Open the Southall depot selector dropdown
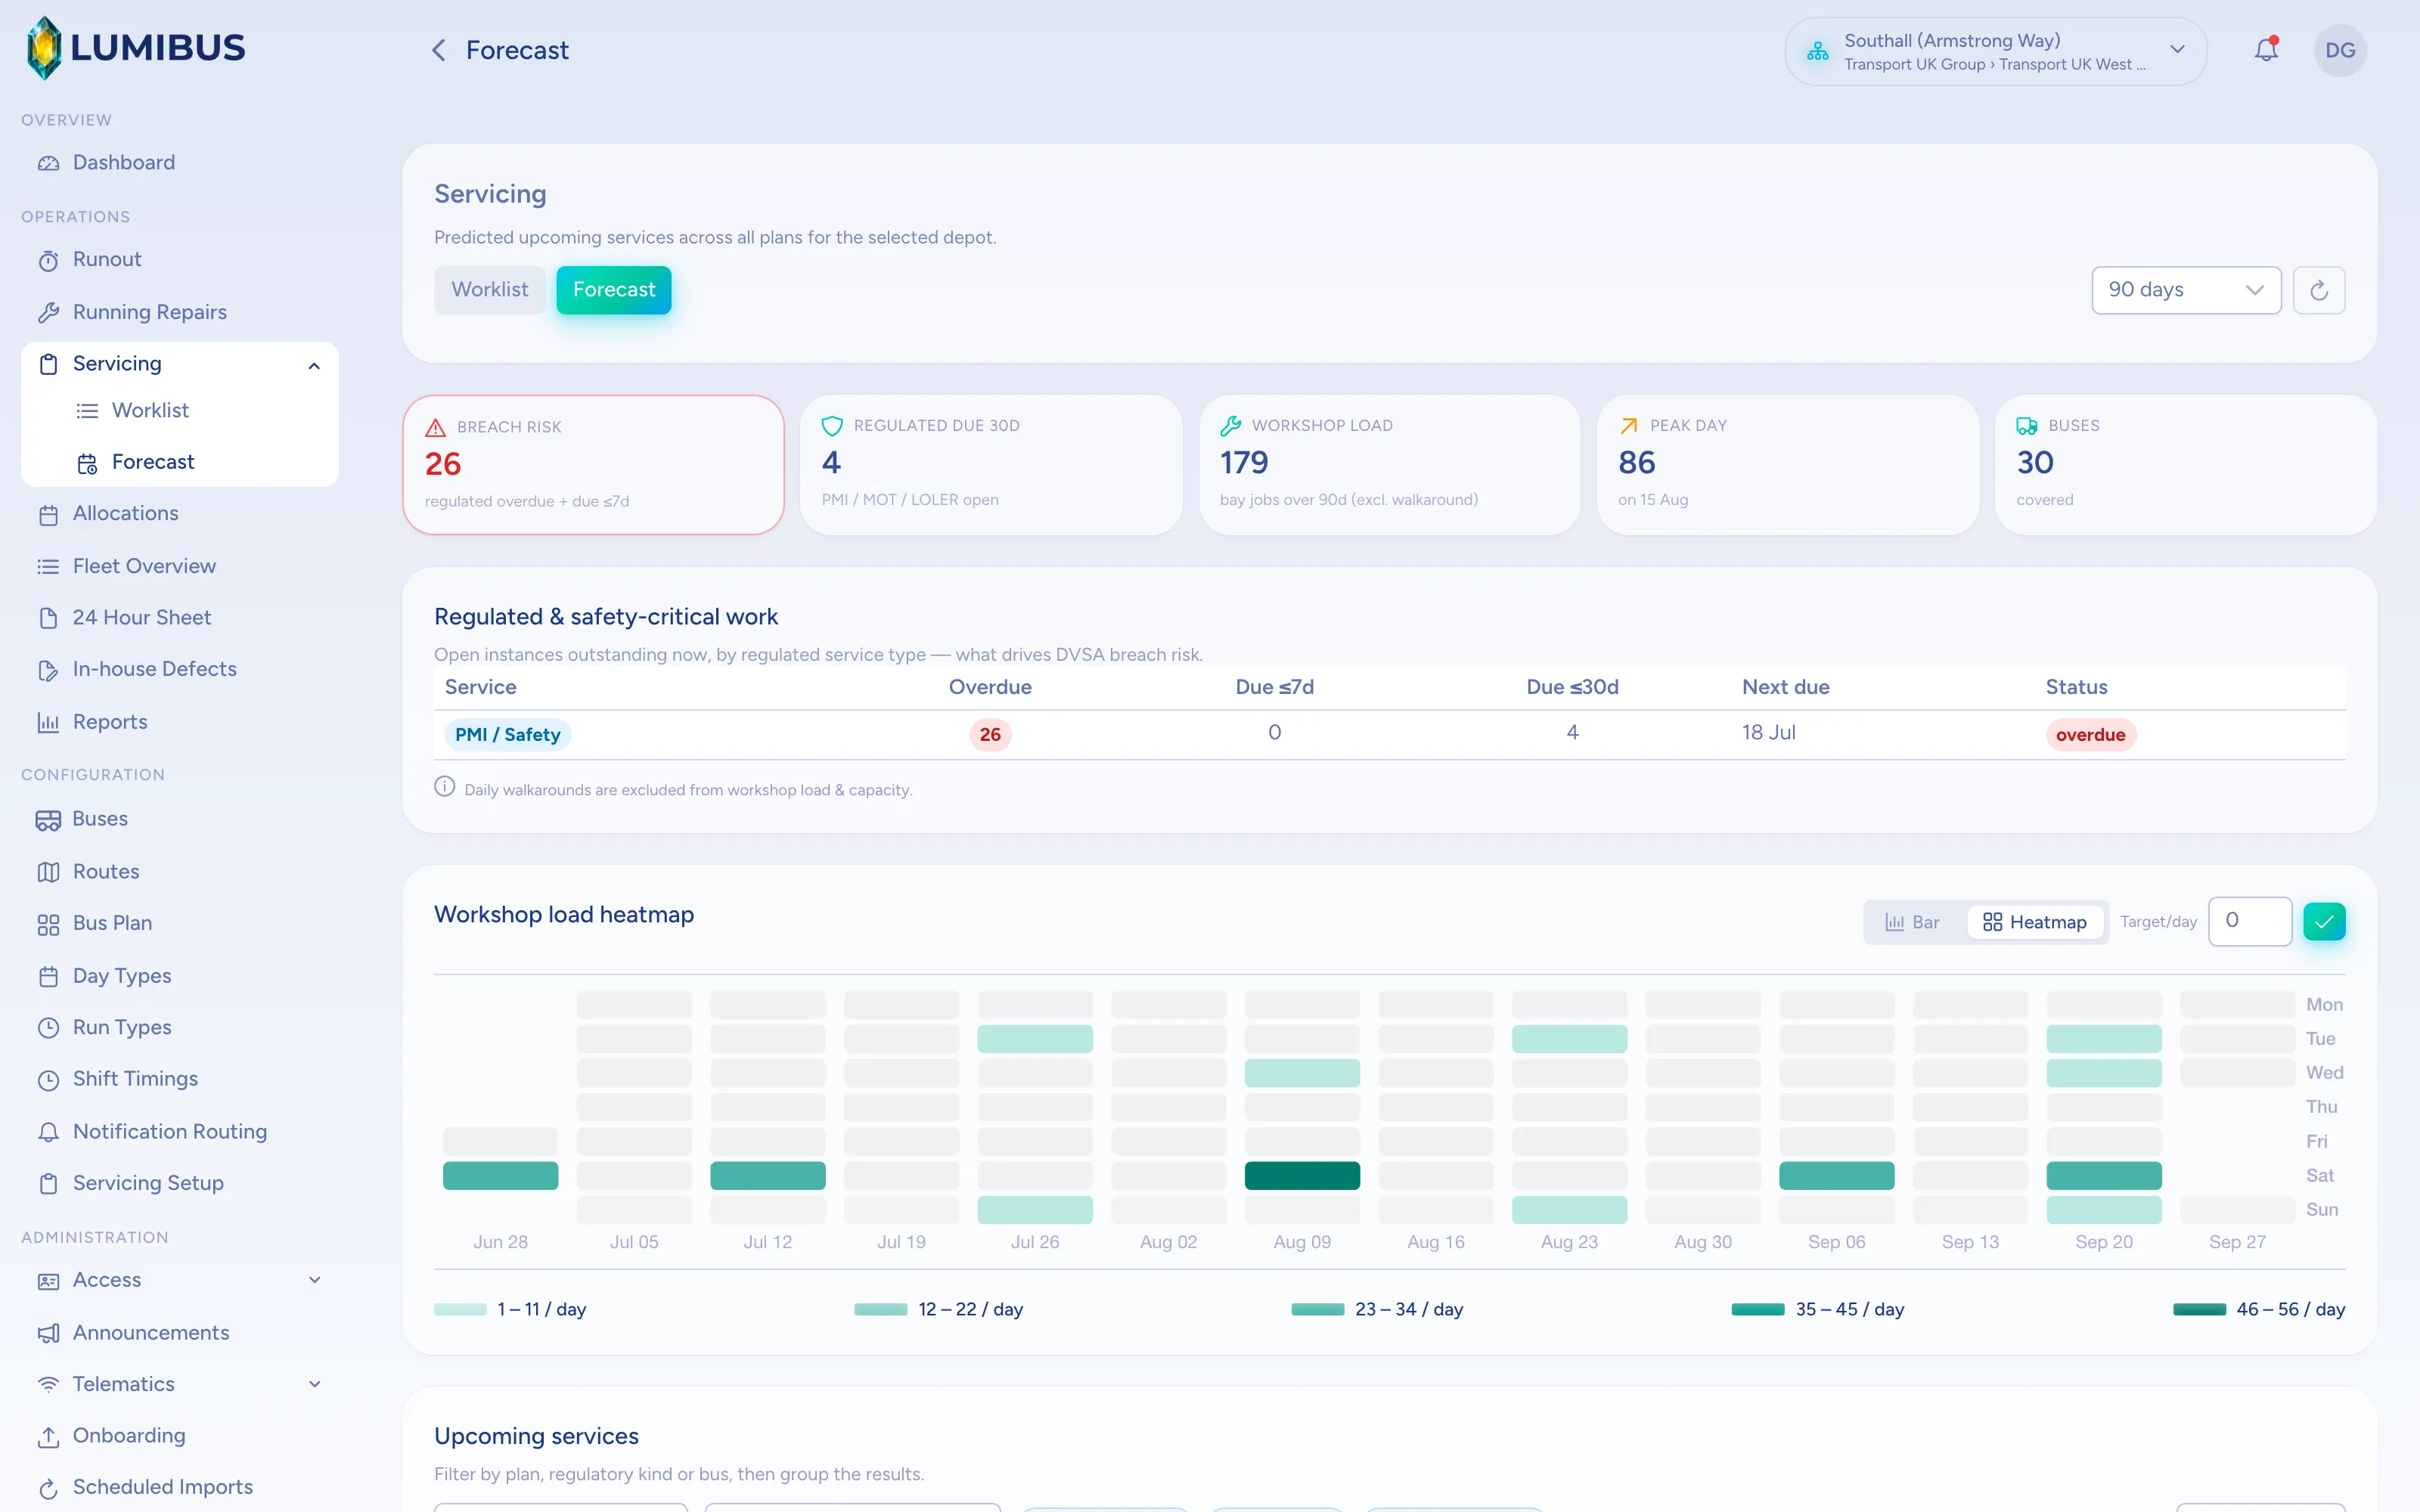Image resolution: width=2420 pixels, height=1512 pixels. (x=1995, y=51)
